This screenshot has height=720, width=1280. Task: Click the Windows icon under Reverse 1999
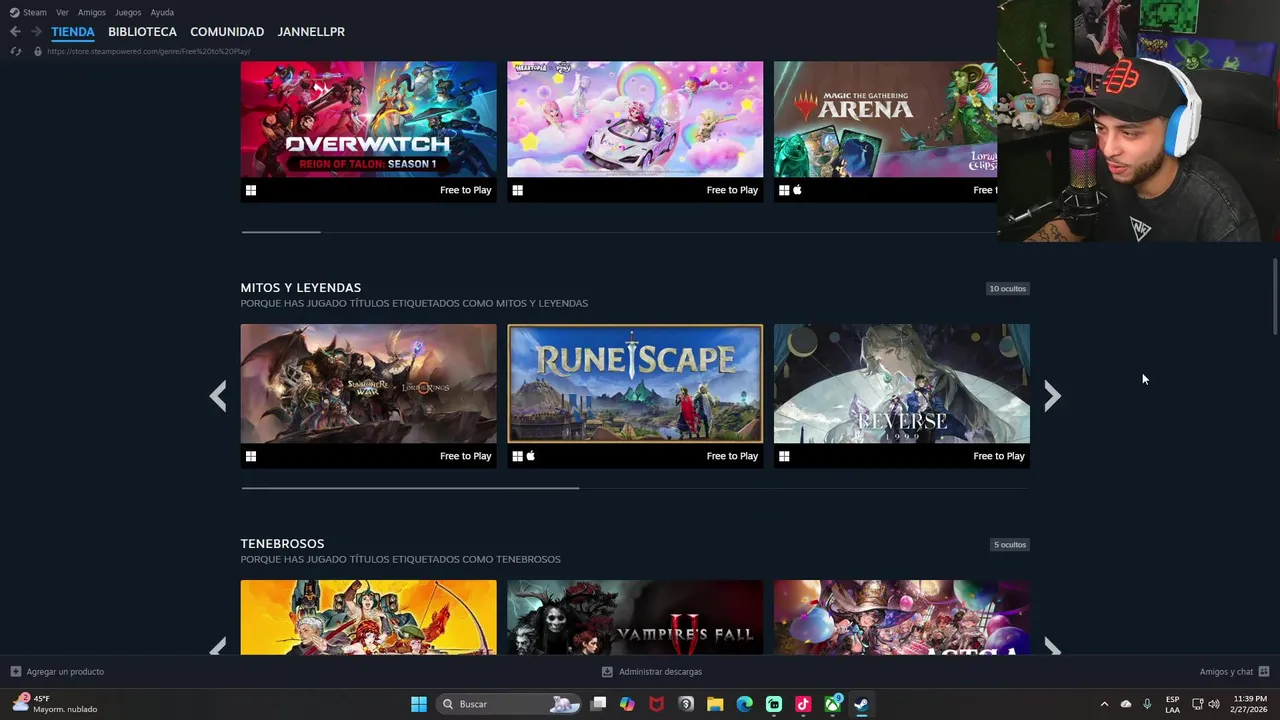[784, 456]
